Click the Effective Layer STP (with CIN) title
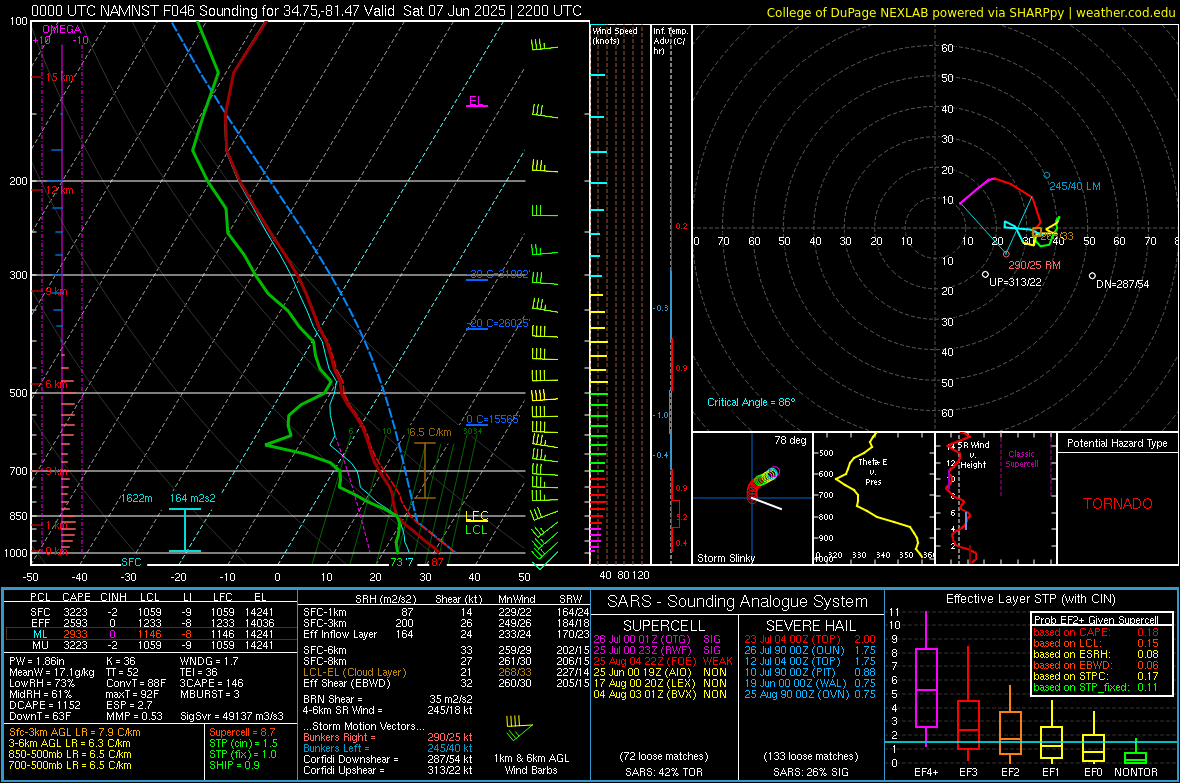Screen dimensions: 1180x783 pos(1030,599)
